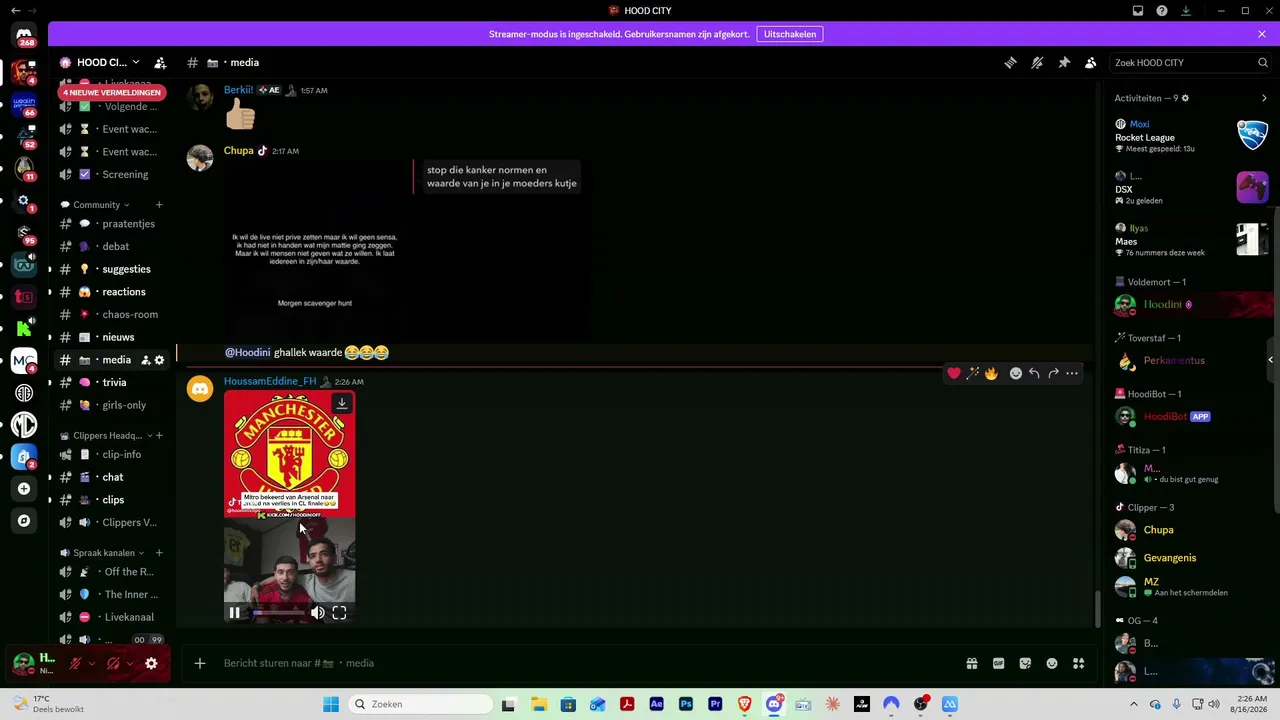Toggle microphone mute in user panel
The image size is (1280, 720).
click(x=75, y=663)
